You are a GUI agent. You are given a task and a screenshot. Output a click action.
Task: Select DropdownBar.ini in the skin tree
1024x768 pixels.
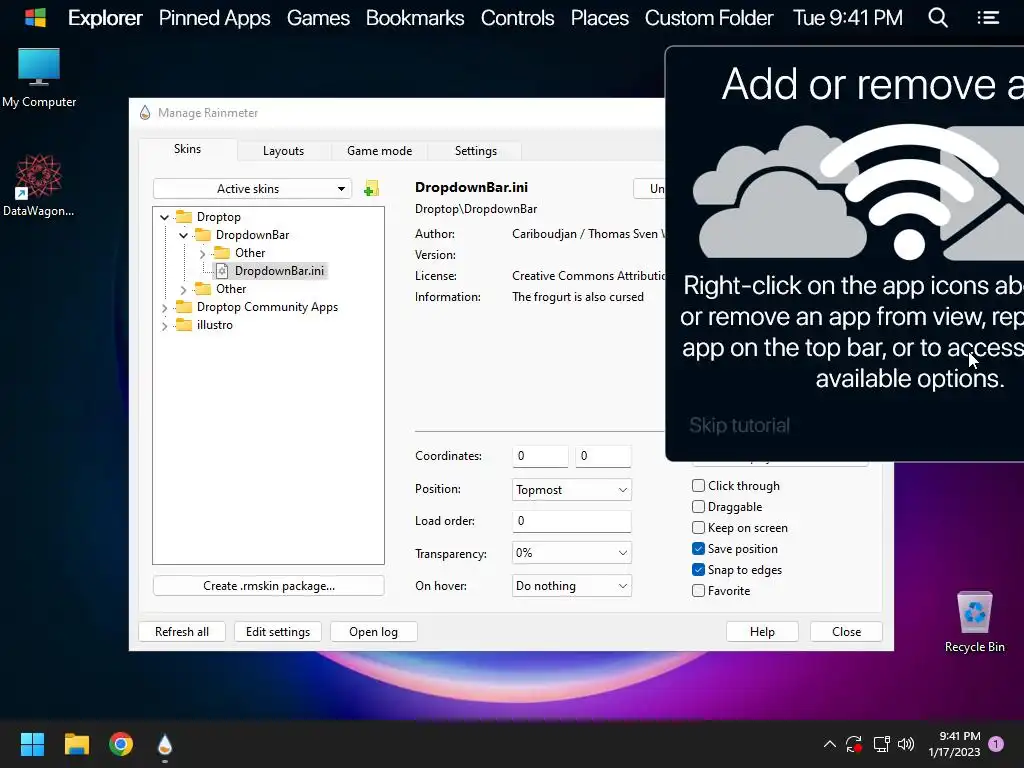[x=279, y=271]
